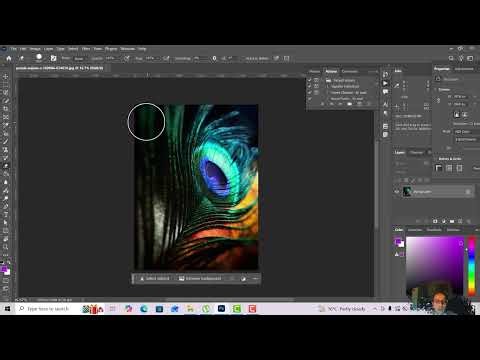
Task: Open the Window menu
Action: coord(127,49)
